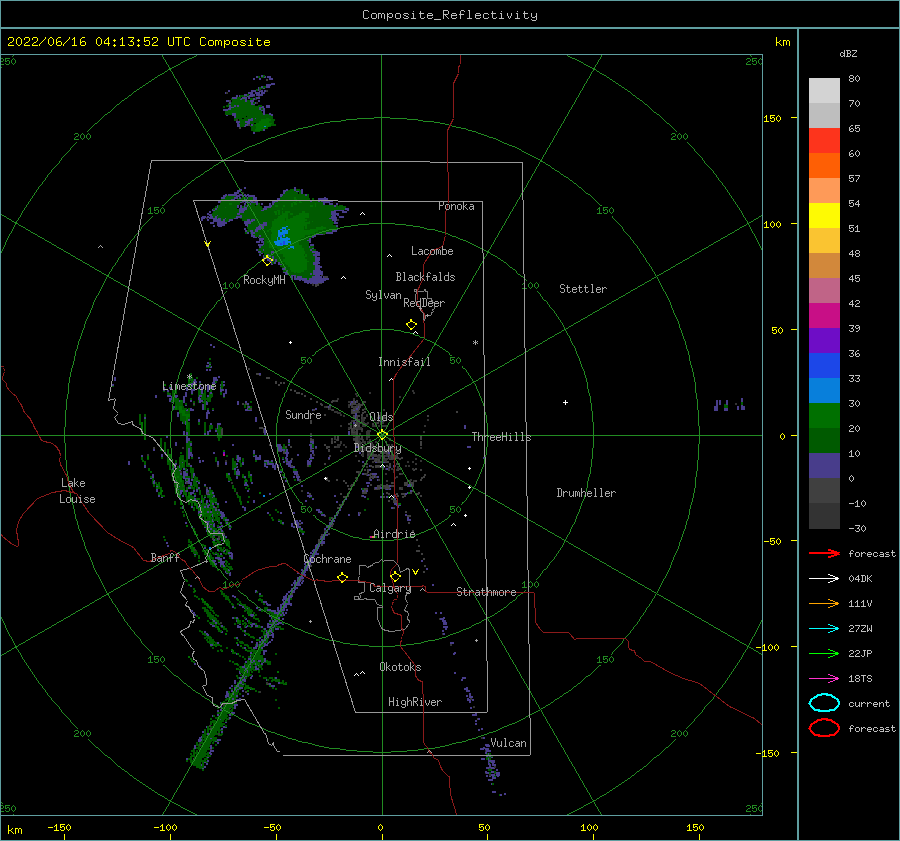
Task: Click the orange 60 dBZ color swatch
Action: click(824, 165)
